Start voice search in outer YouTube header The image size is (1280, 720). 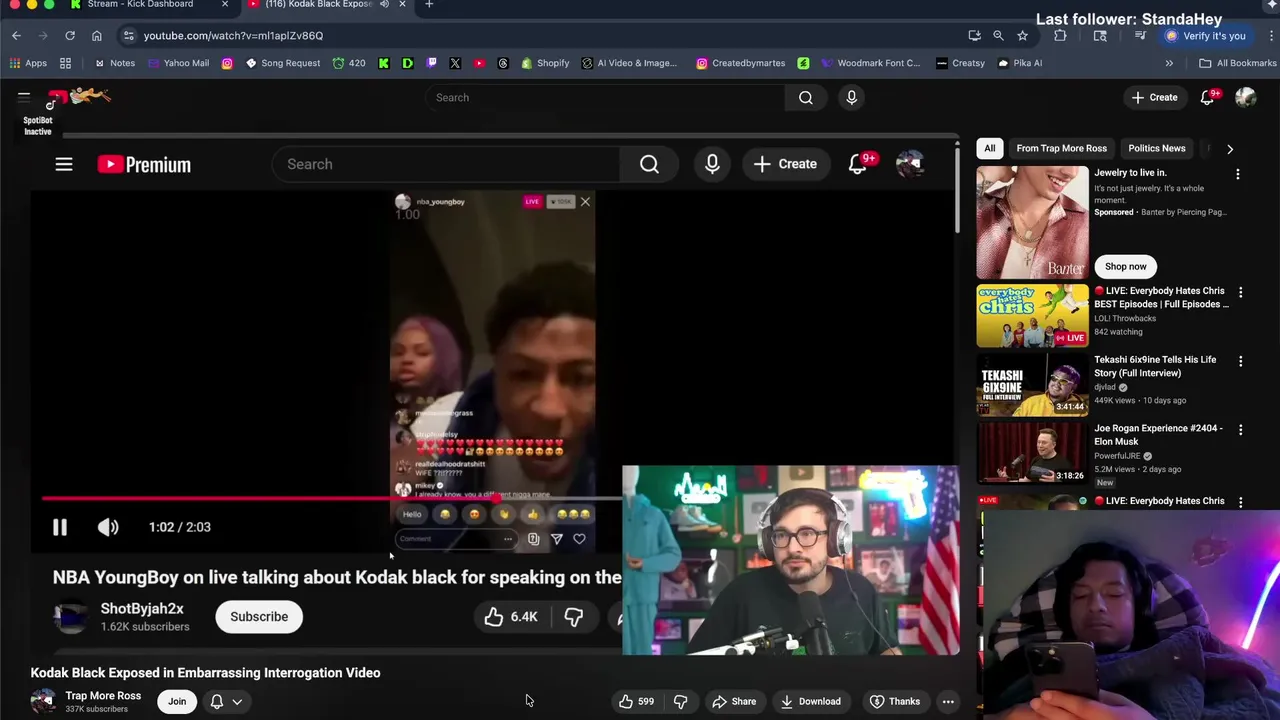(852, 97)
